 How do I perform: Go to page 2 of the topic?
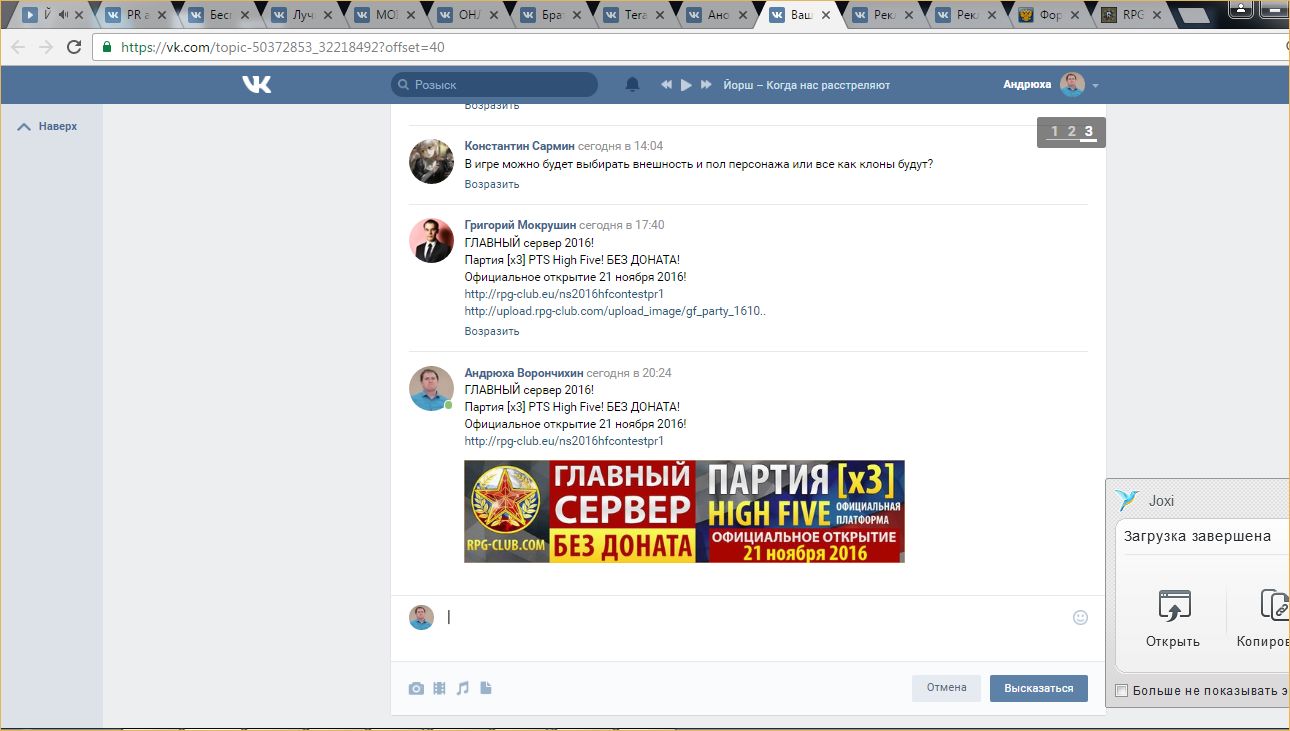[1071, 132]
